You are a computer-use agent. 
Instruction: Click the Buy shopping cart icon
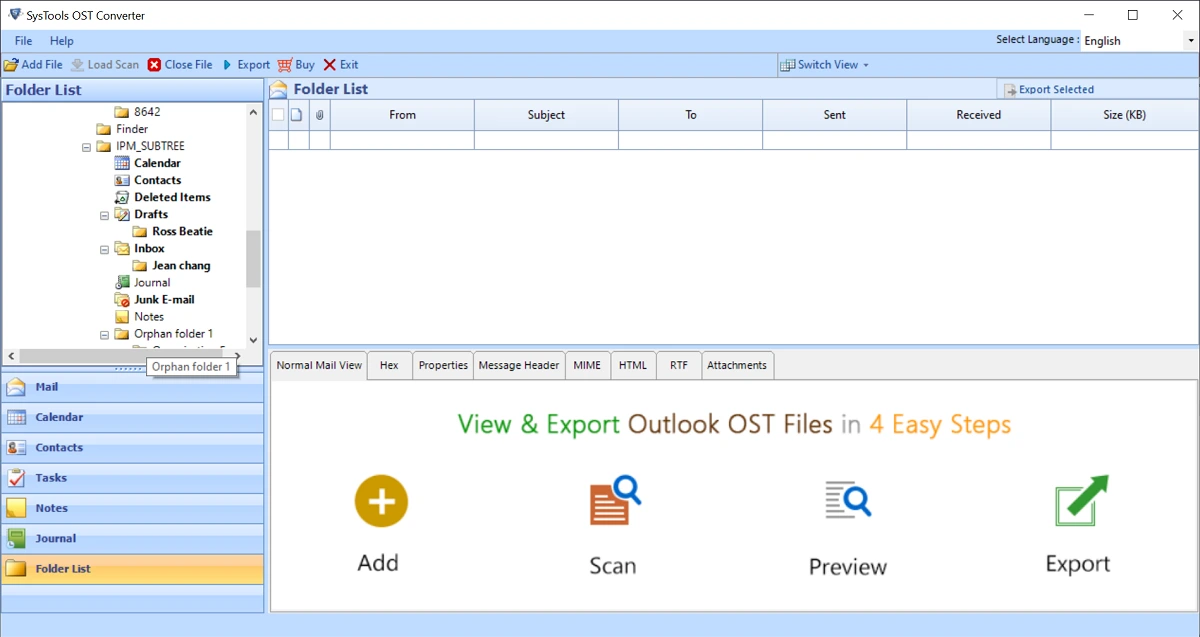(x=285, y=65)
